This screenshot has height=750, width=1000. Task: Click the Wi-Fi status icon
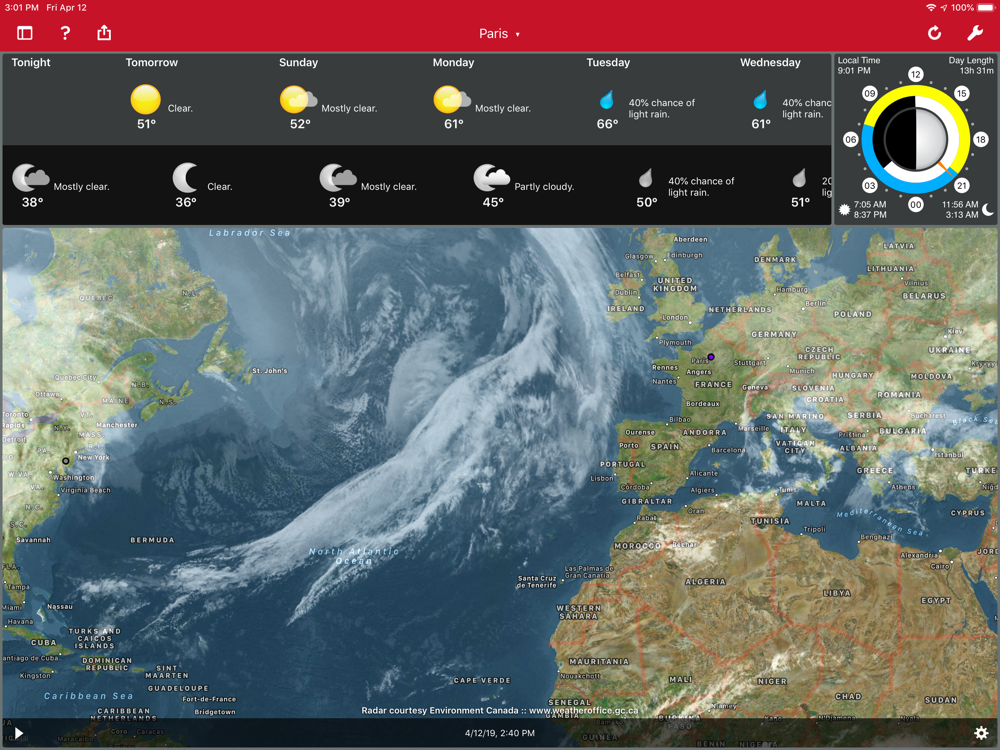tap(931, 8)
